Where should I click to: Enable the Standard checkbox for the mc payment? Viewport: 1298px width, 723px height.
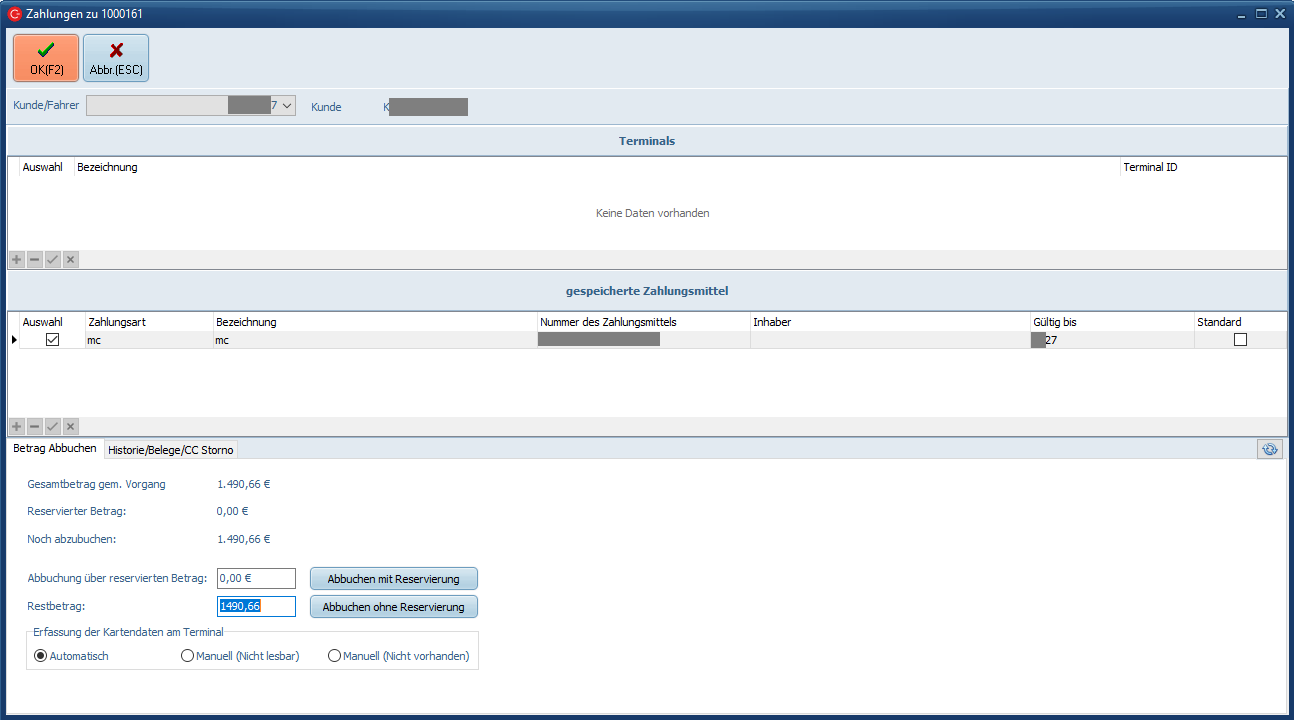pyautogui.click(x=1240, y=340)
